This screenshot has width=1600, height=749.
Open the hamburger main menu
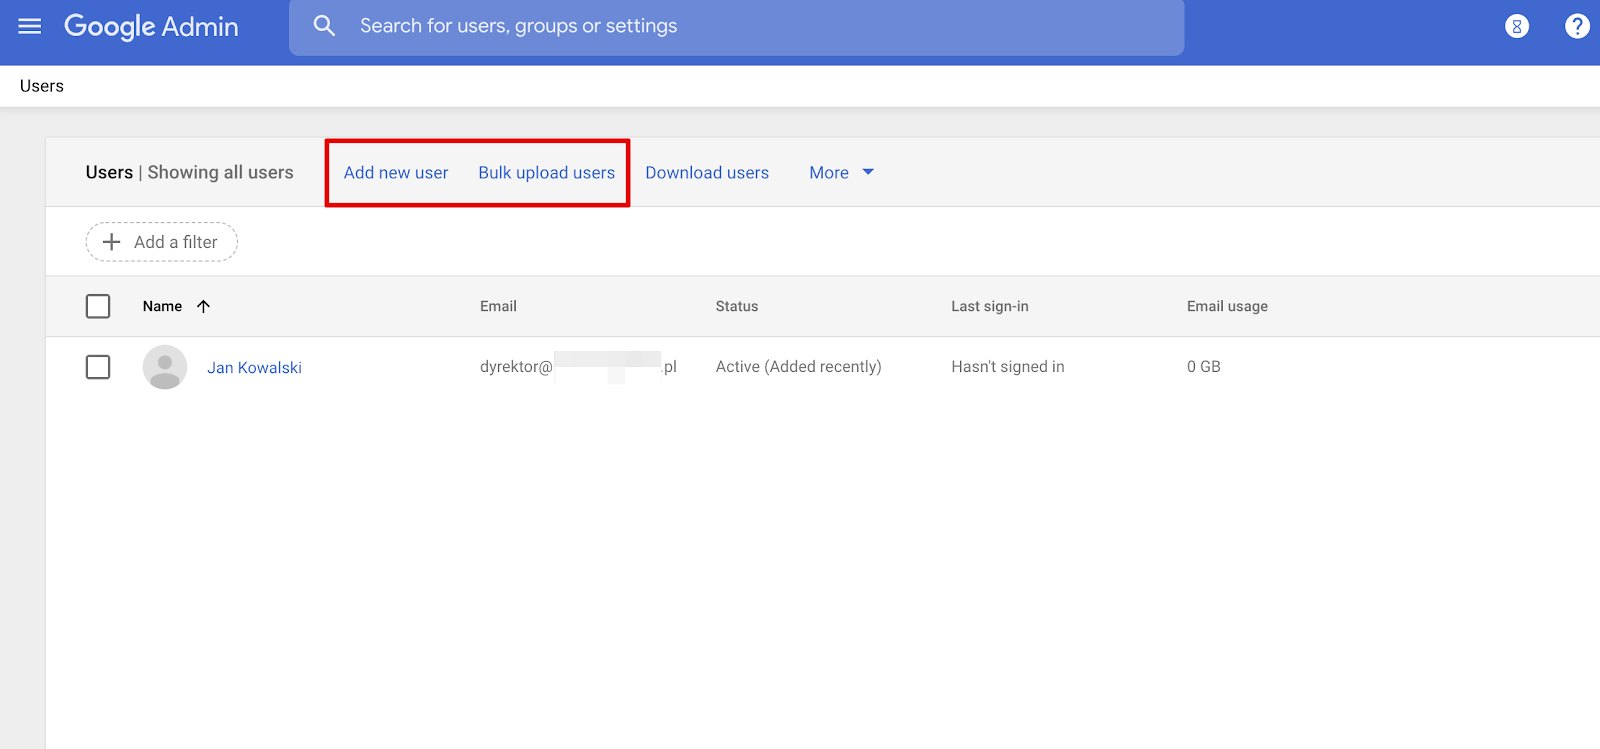(x=30, y=26)
